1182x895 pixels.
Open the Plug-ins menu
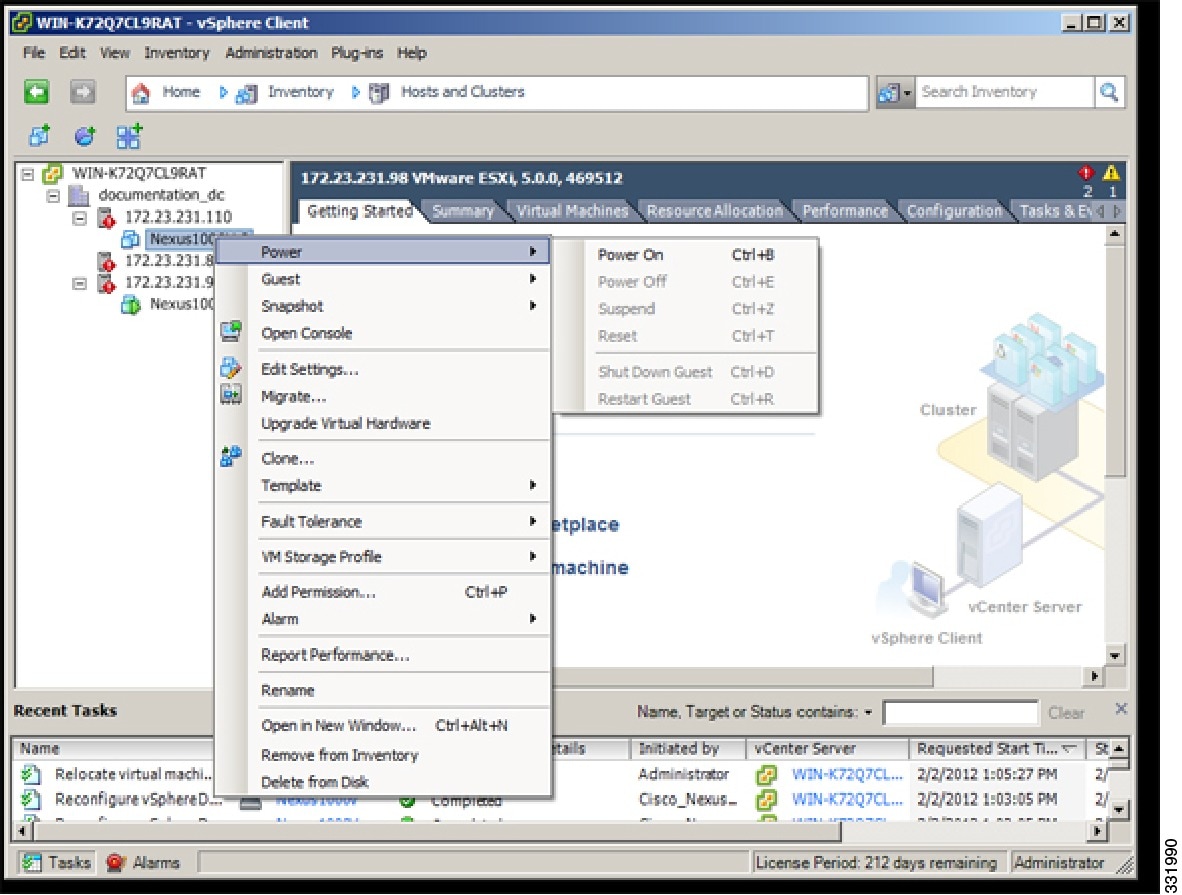pyautogui.click(x=357, y=53)
